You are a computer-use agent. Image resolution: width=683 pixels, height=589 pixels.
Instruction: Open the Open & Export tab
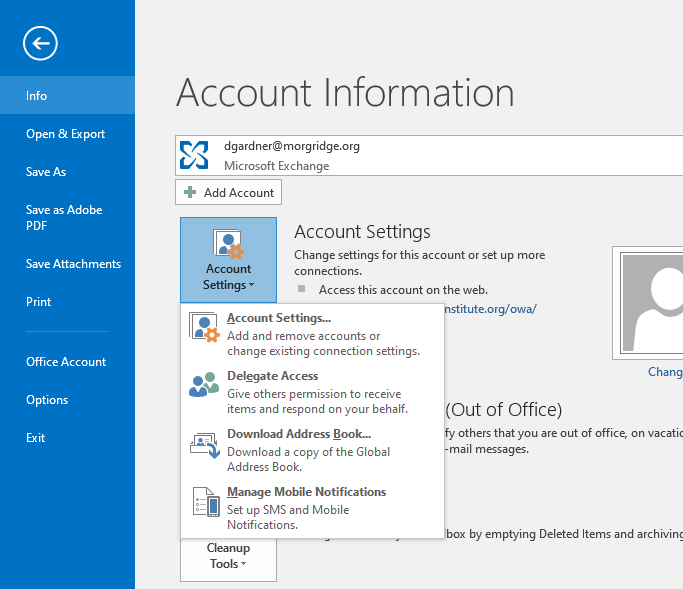[x=68, y=134]
